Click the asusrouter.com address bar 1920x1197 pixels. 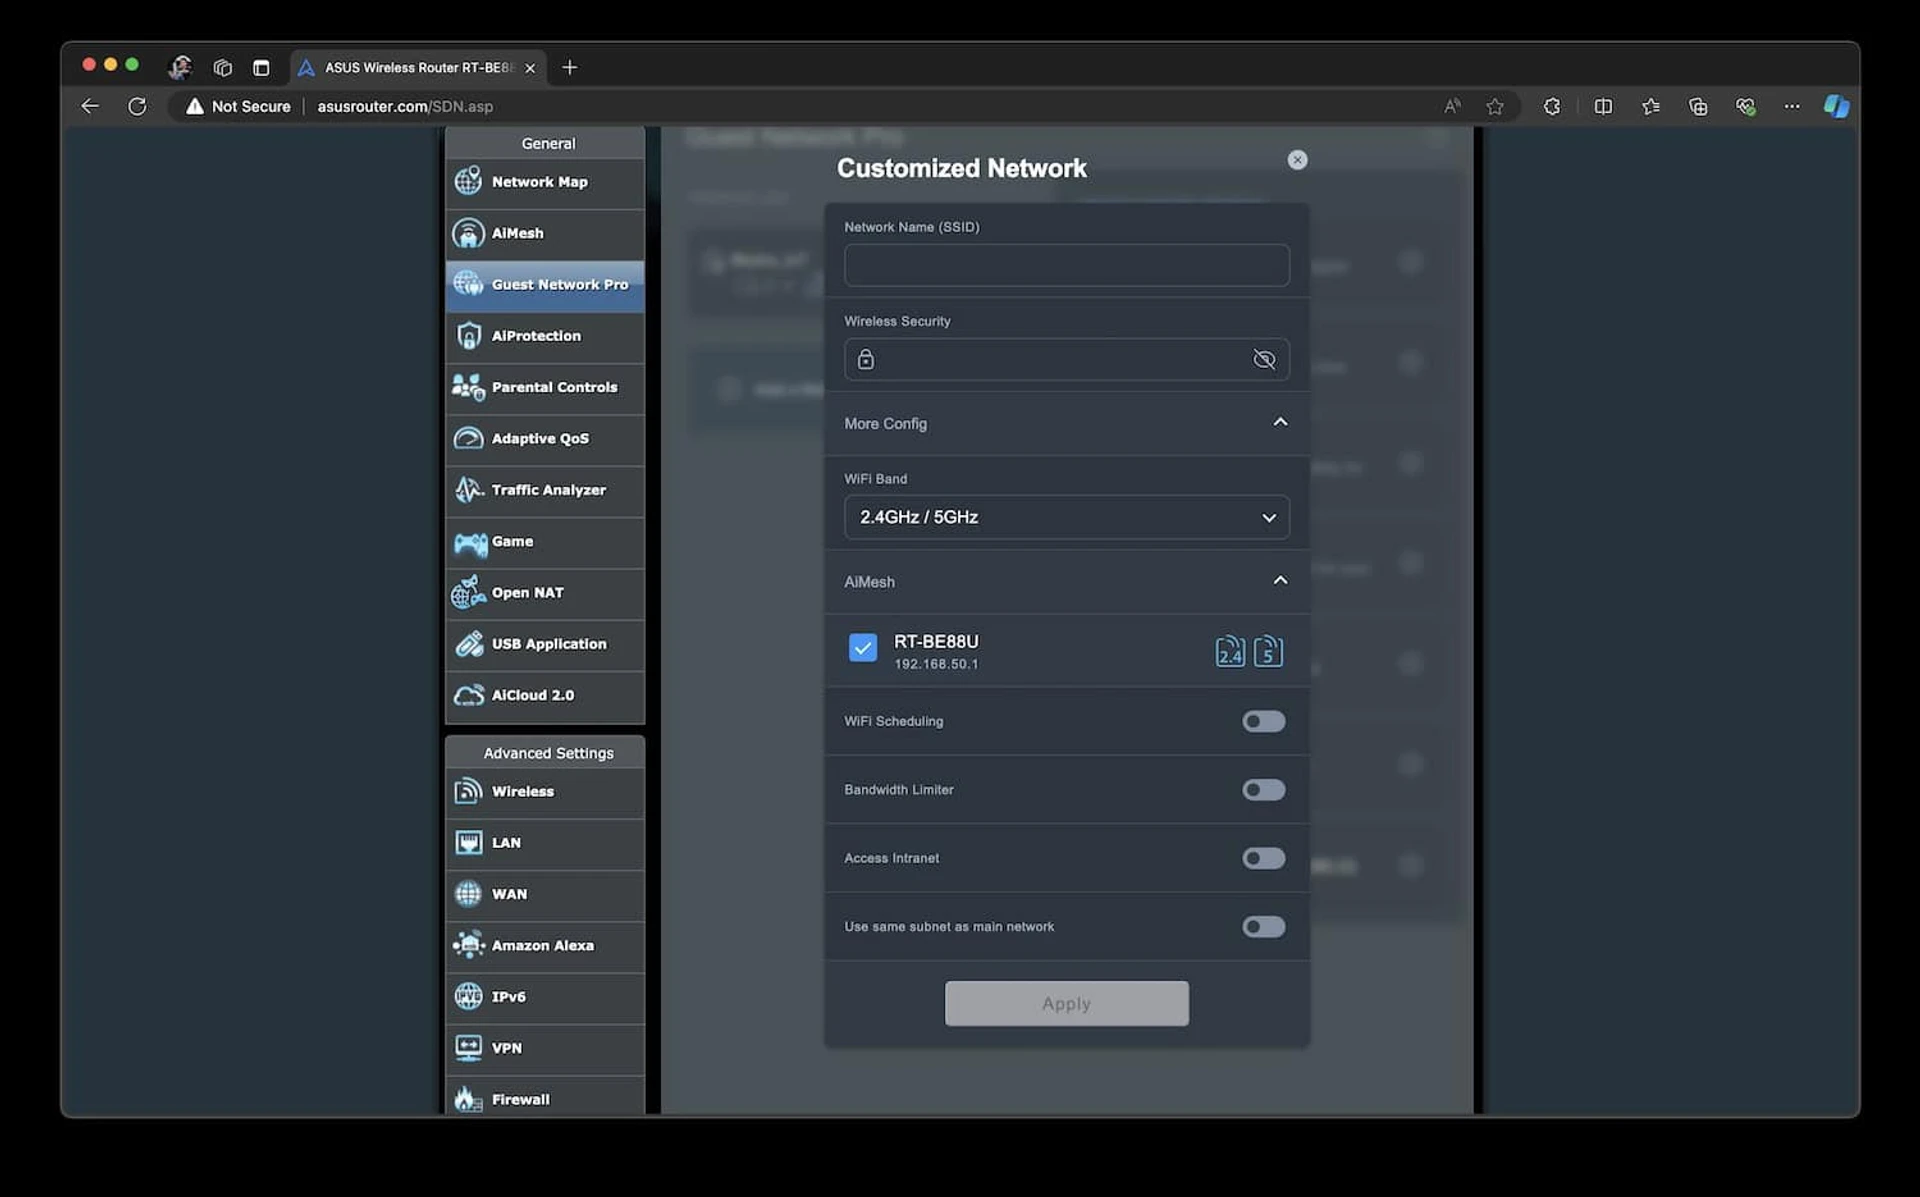point(405,106)
